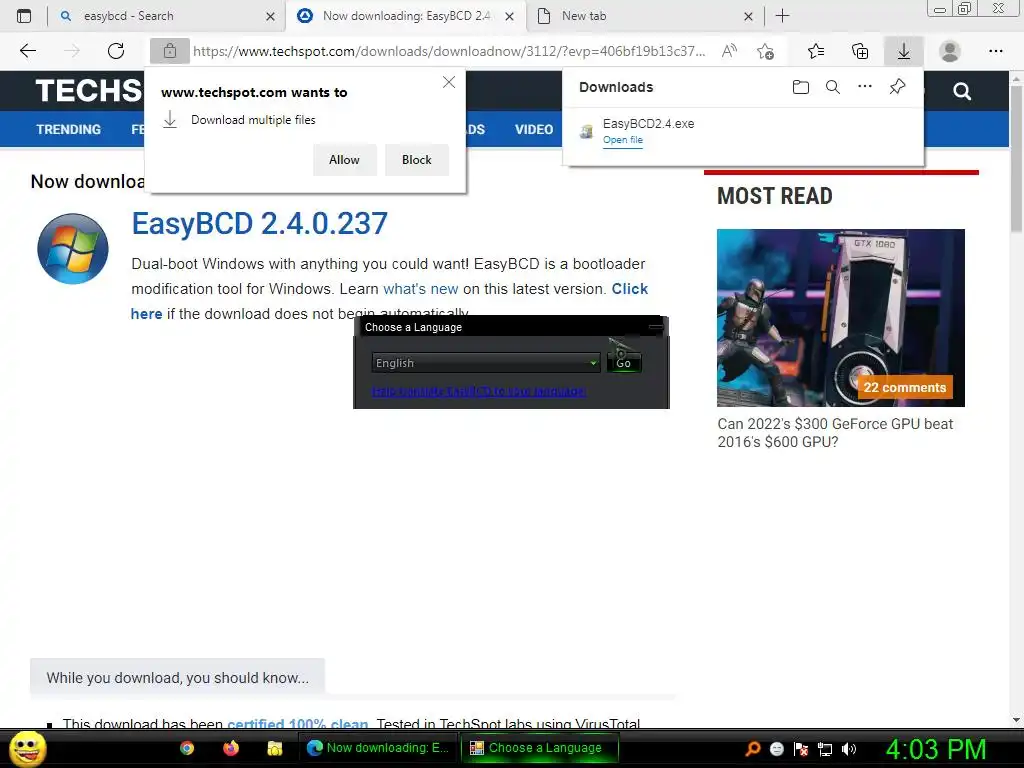Allow downloading multiple files
This screenshot has width=1024, height=768.
[344, 160]
